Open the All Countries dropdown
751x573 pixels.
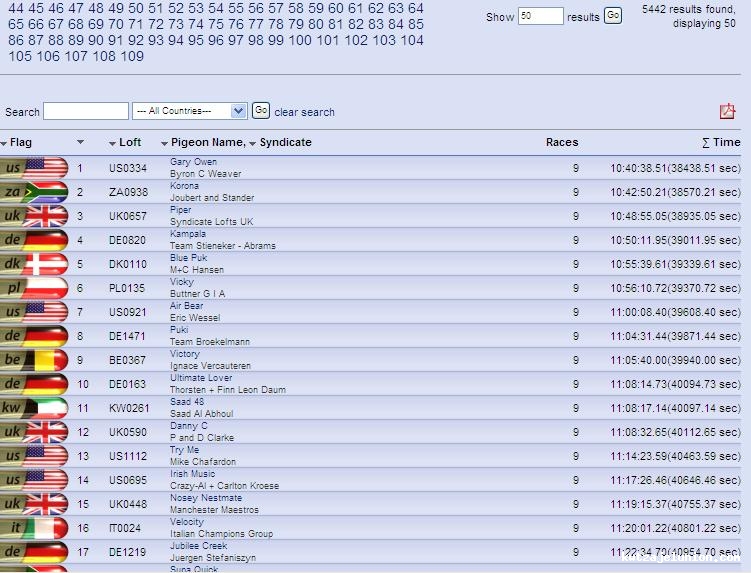click(189, 111)
